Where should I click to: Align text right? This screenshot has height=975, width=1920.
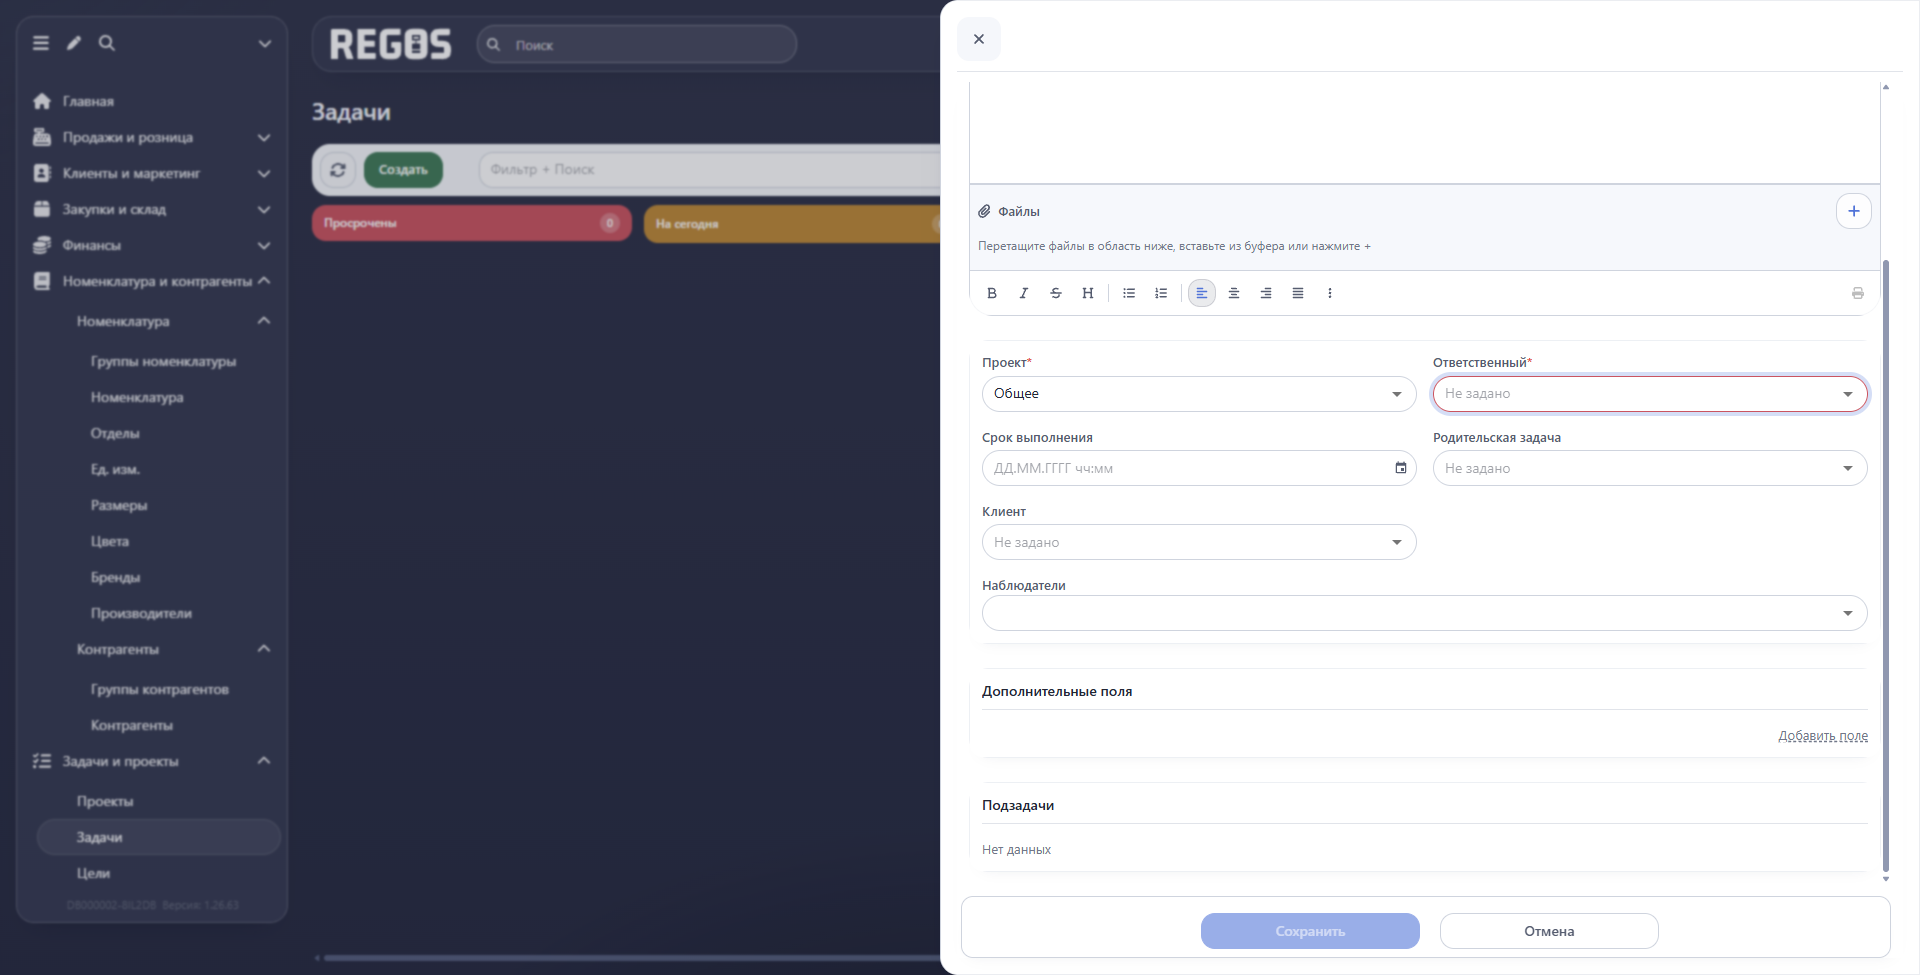coord(1266,293)
